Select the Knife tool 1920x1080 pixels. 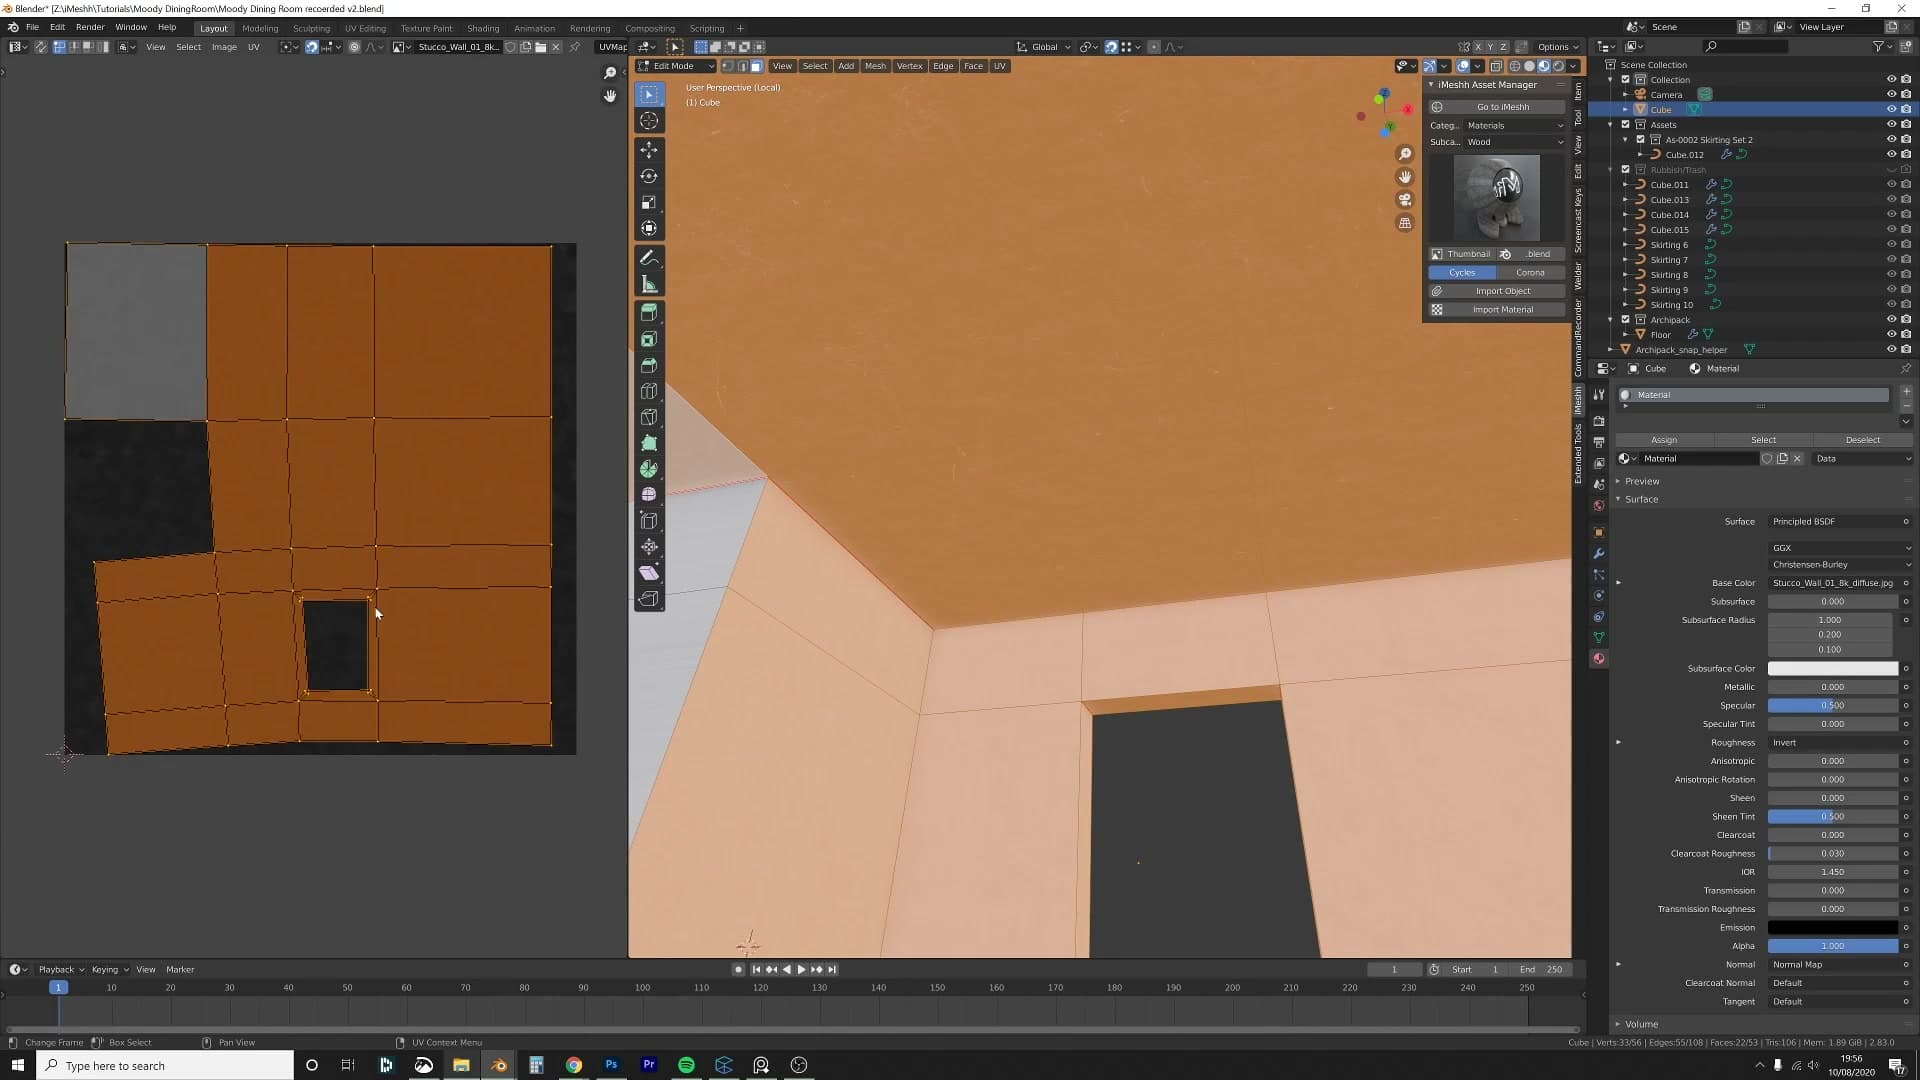click(649, 417)
